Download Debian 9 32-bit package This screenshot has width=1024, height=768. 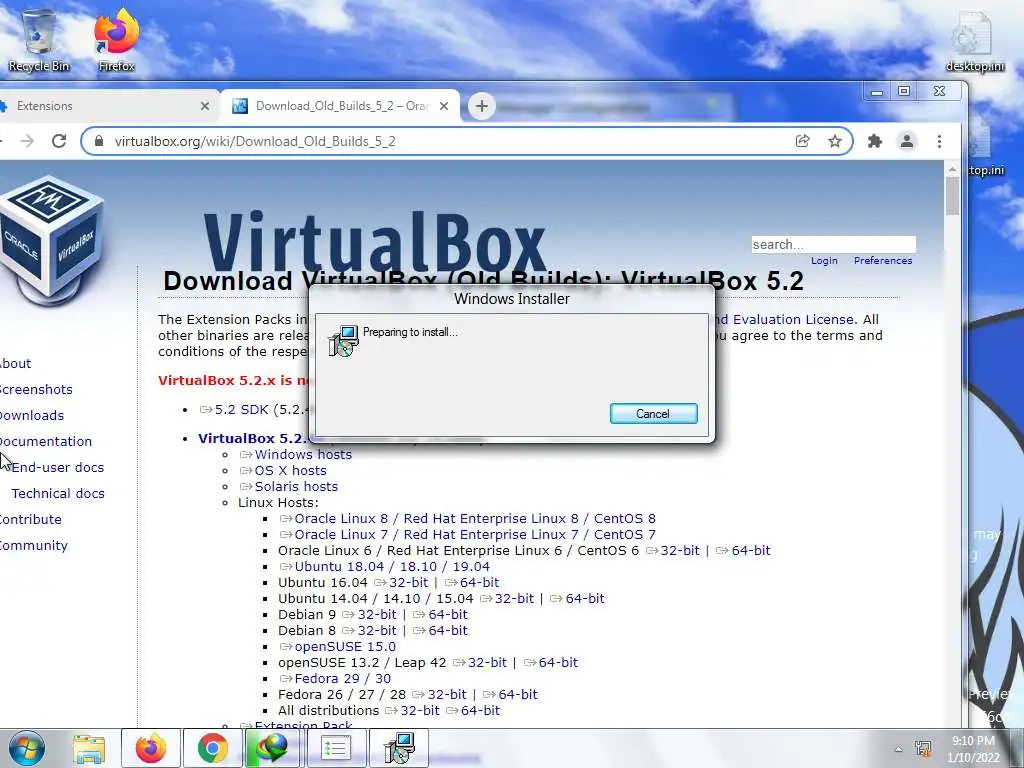point(369,615)
